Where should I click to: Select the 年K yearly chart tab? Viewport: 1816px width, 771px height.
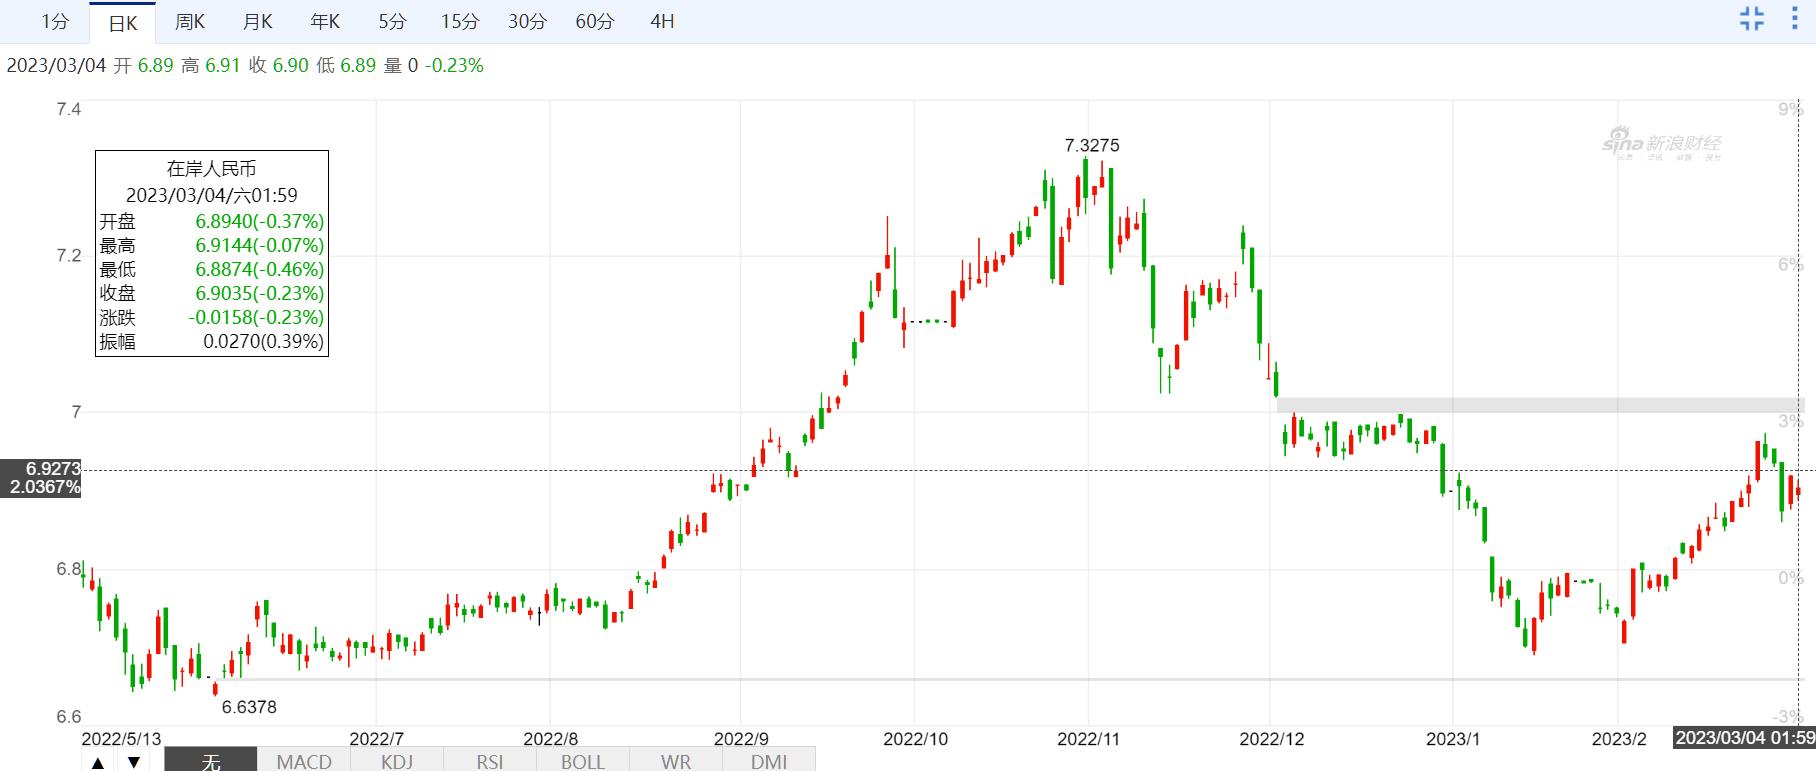325,21
